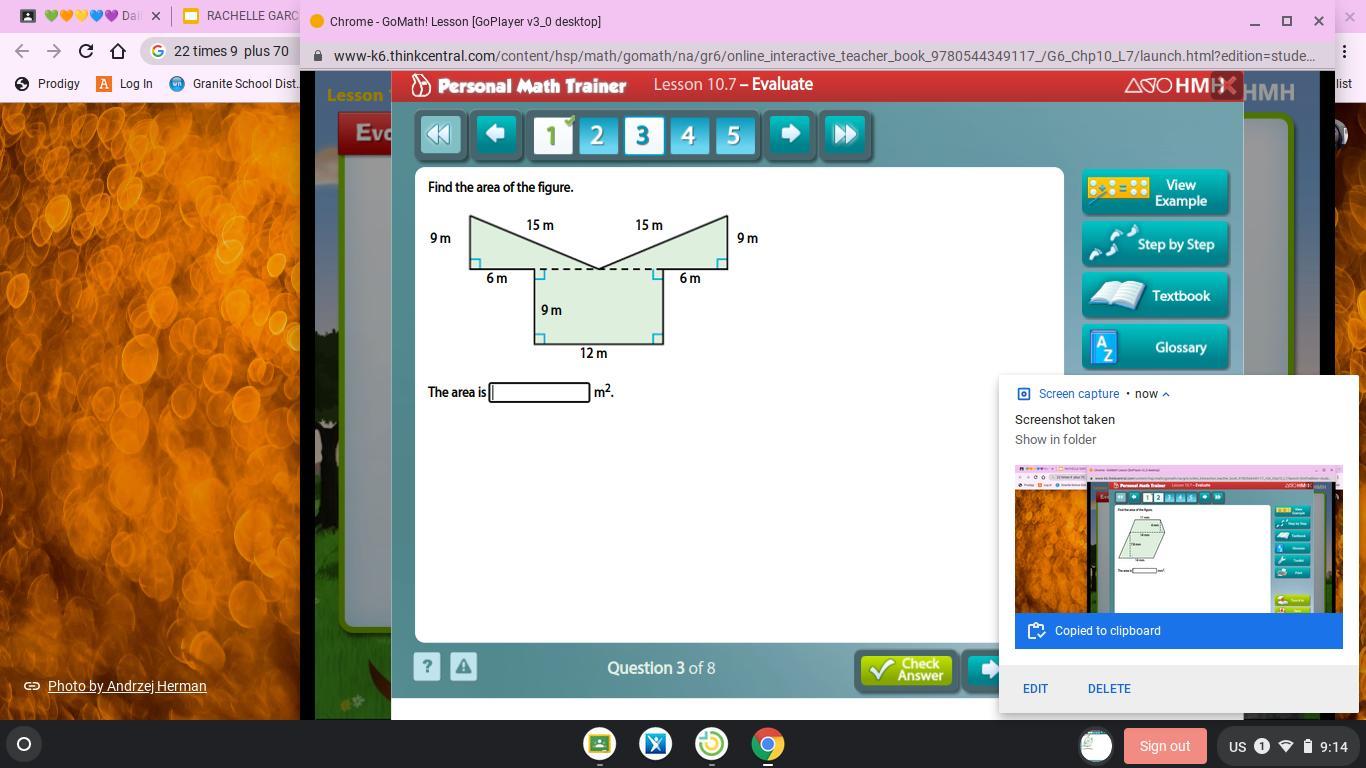
Task: Select question 2 tab
Action: (x=598, y=135)
